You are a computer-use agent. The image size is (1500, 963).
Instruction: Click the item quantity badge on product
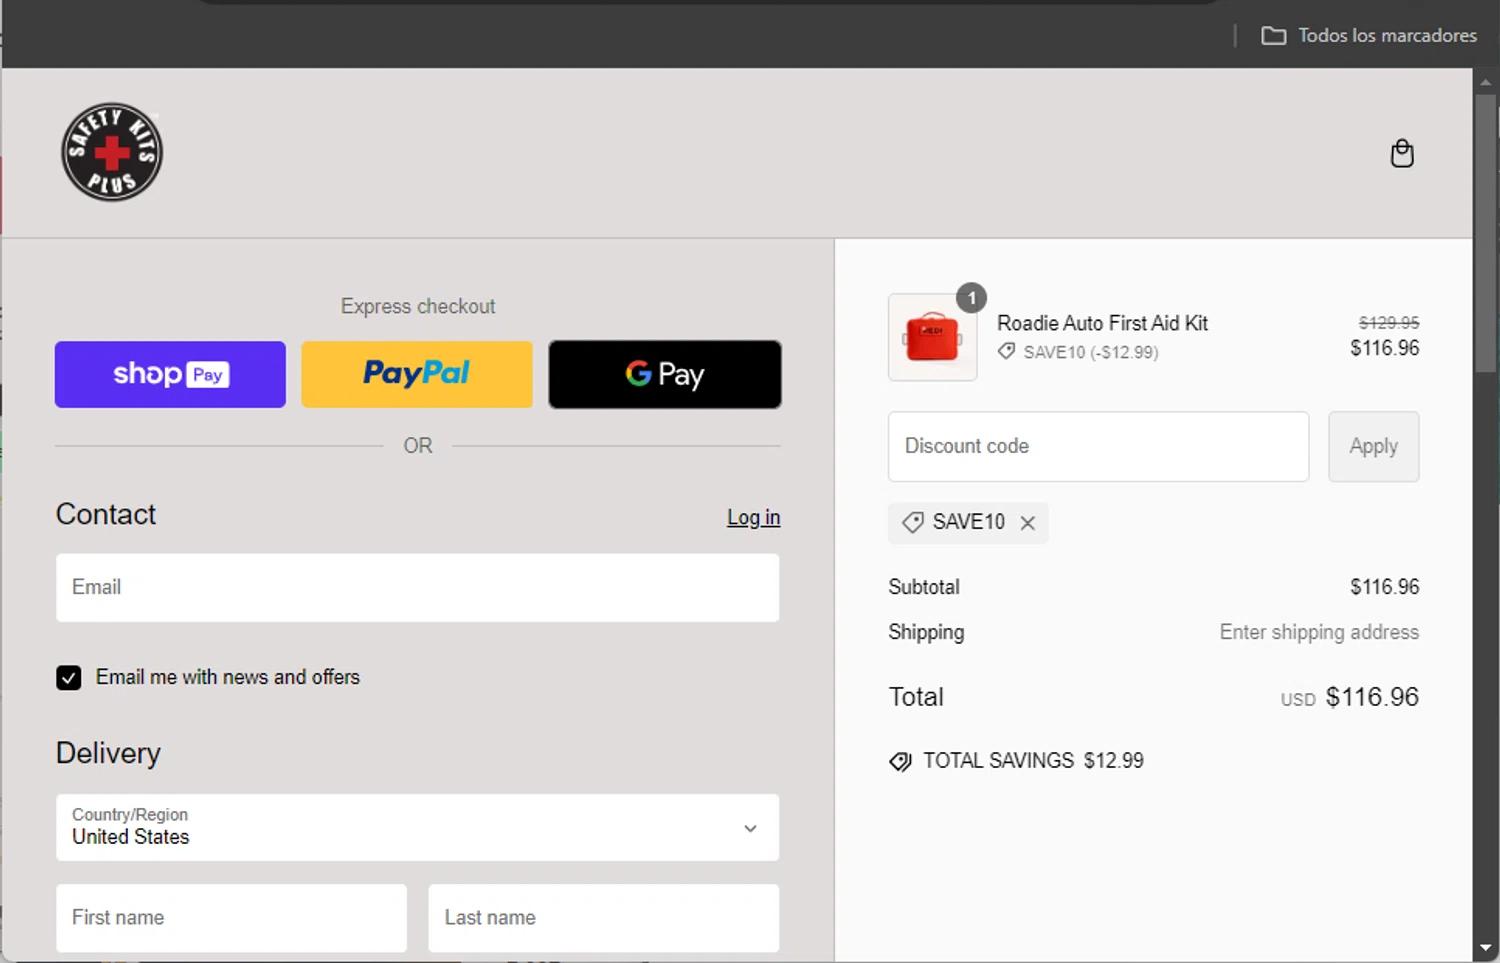click(971, 298)
